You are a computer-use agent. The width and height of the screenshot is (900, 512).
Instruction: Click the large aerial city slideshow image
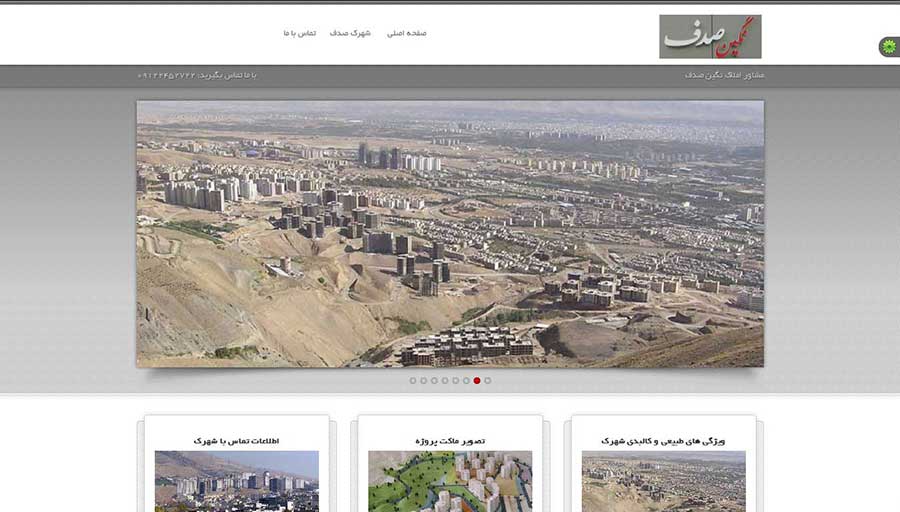pyautogui.click(x=450, y=233)
